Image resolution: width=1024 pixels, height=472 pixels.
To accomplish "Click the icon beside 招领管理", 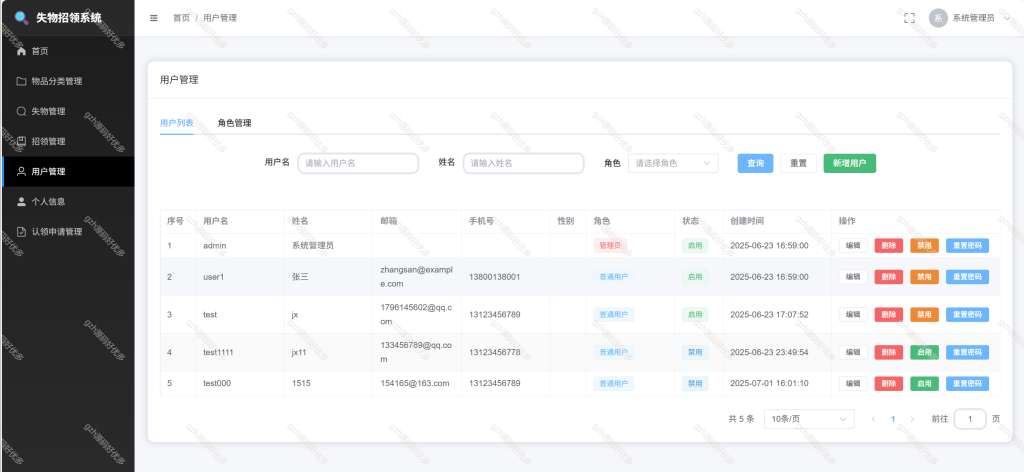I will [x=21, y=141].
